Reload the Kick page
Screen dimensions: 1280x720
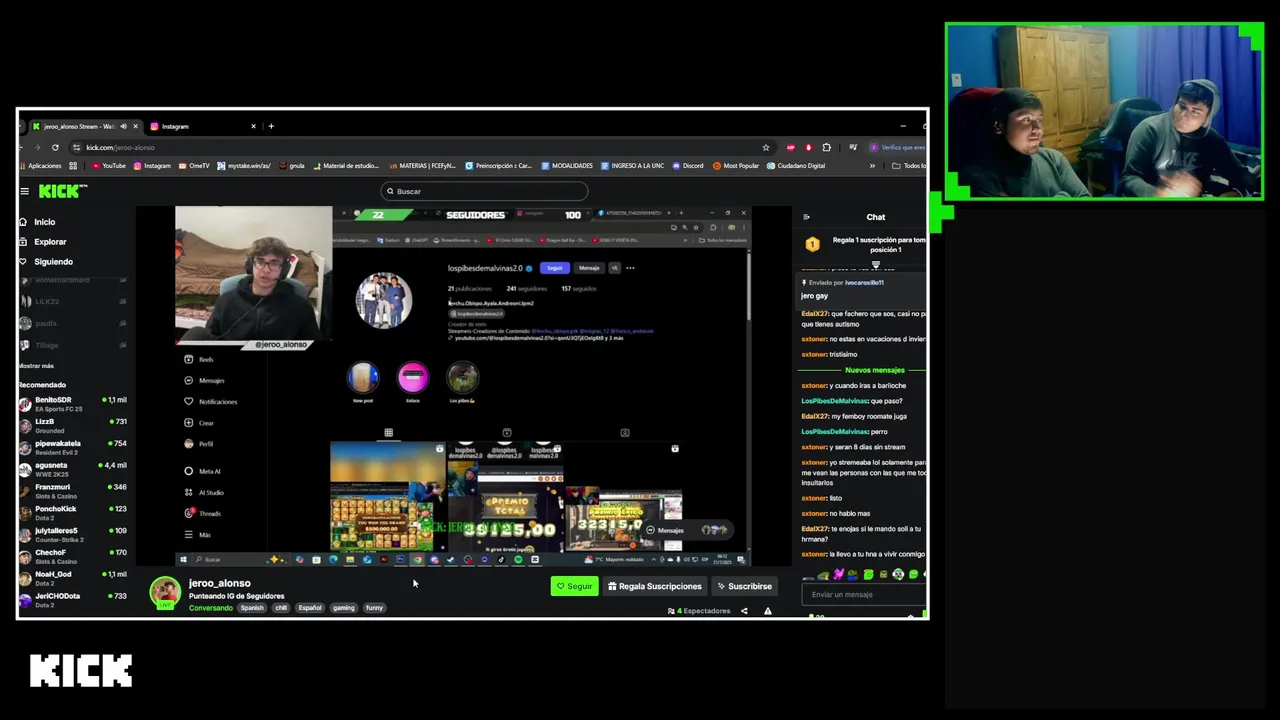[x=55, y=147]
